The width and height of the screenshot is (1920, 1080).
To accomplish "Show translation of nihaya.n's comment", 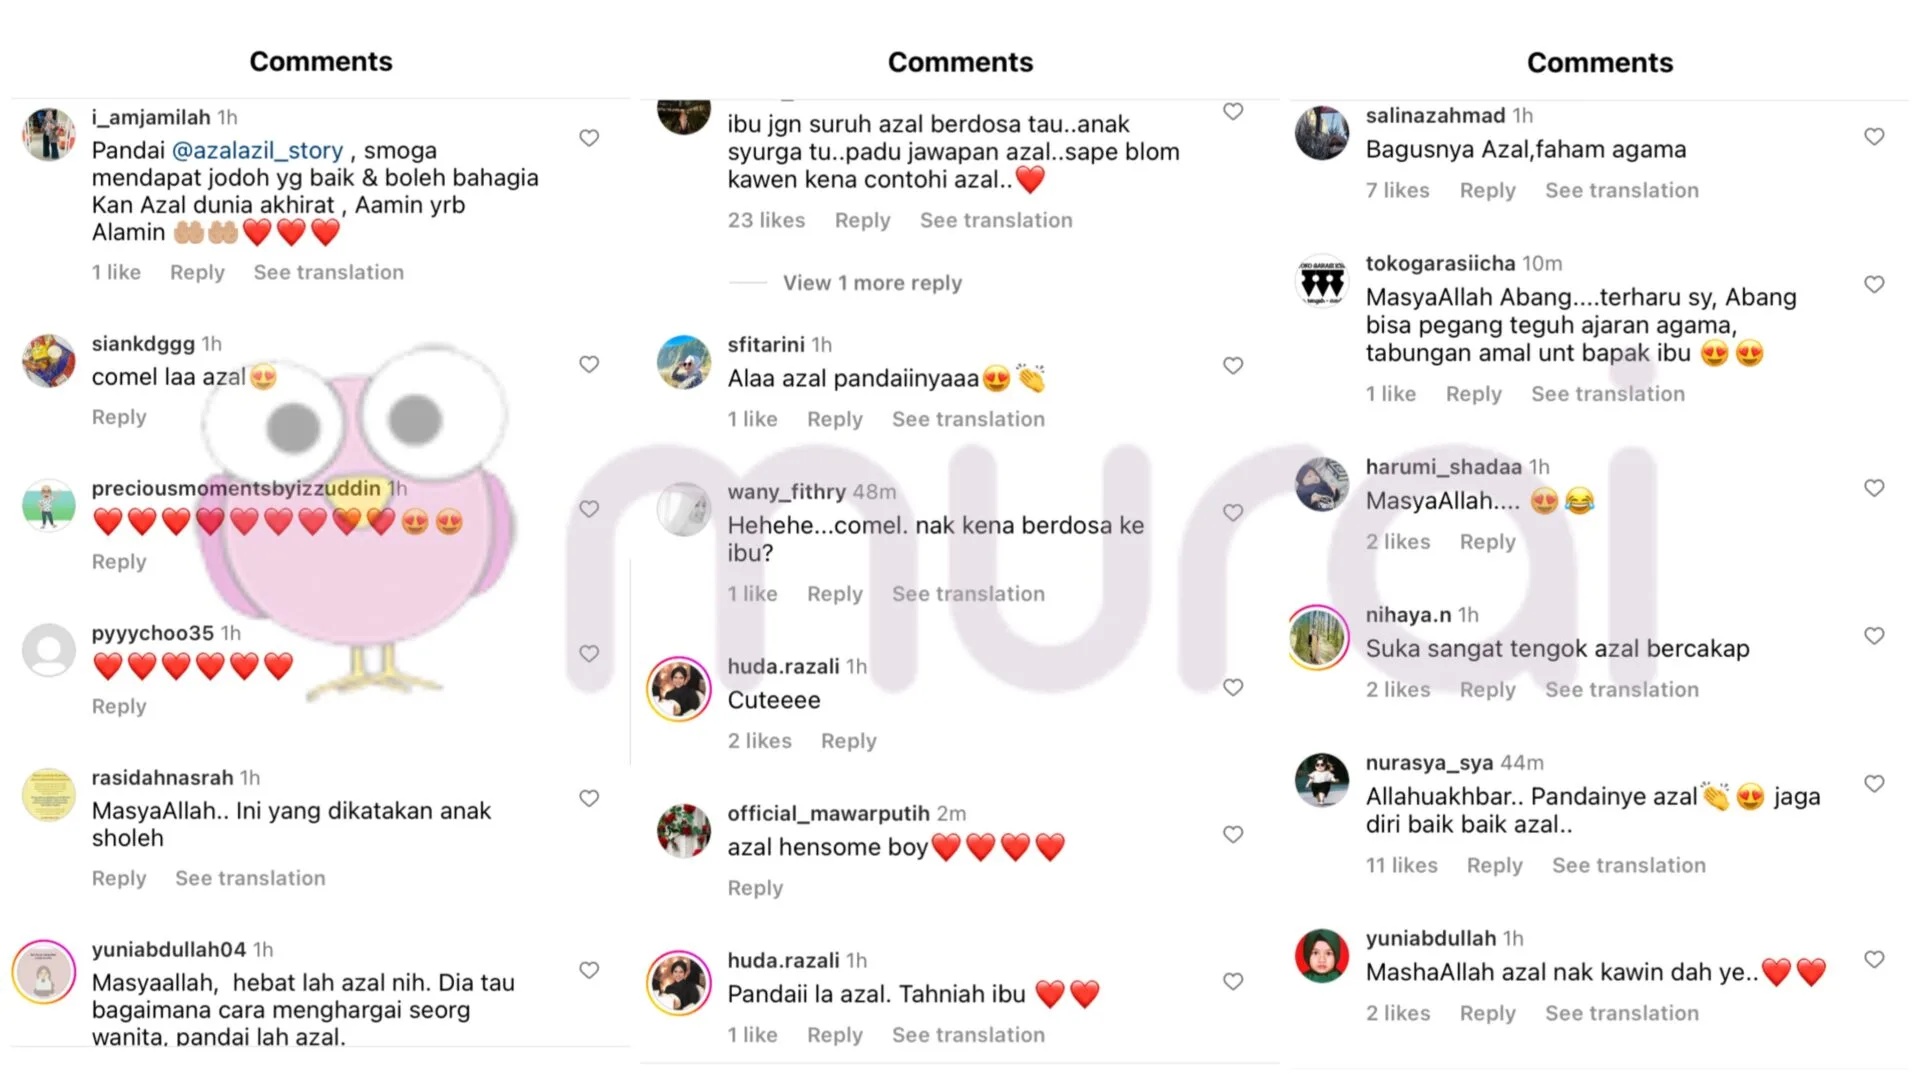I will point(1621,689).
